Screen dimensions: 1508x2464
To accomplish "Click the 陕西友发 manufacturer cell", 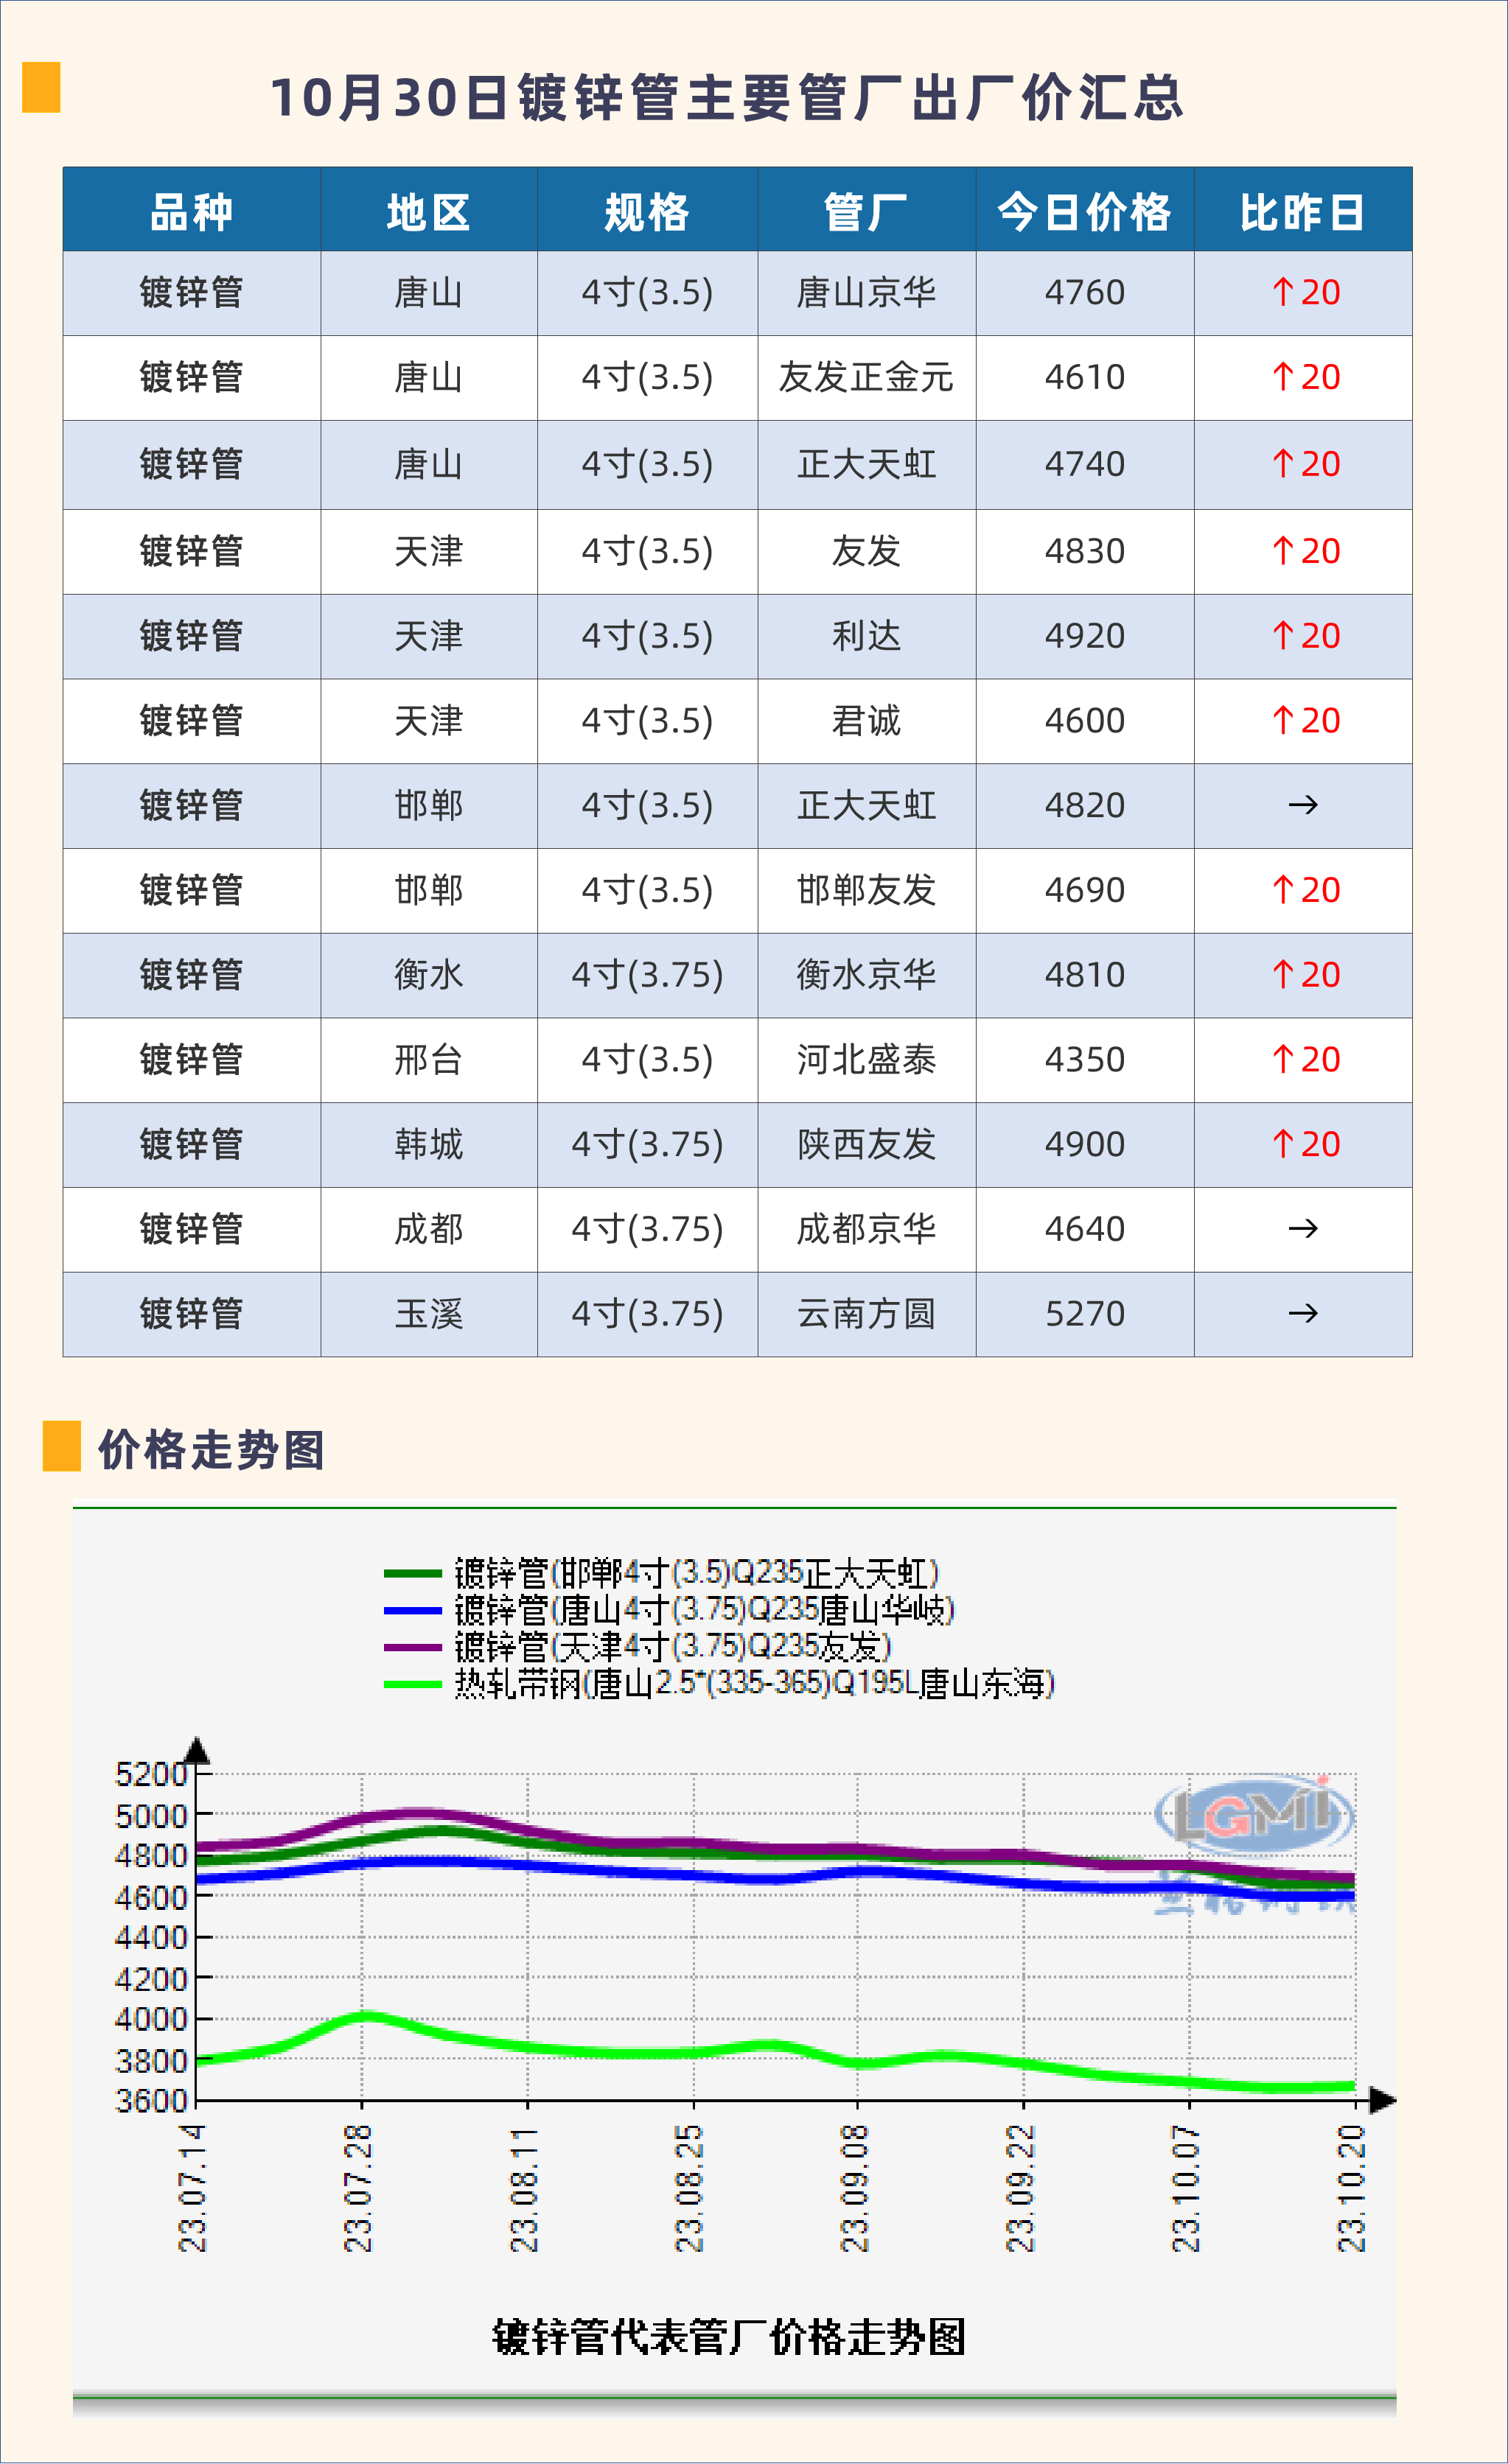I will point(866,1145).
